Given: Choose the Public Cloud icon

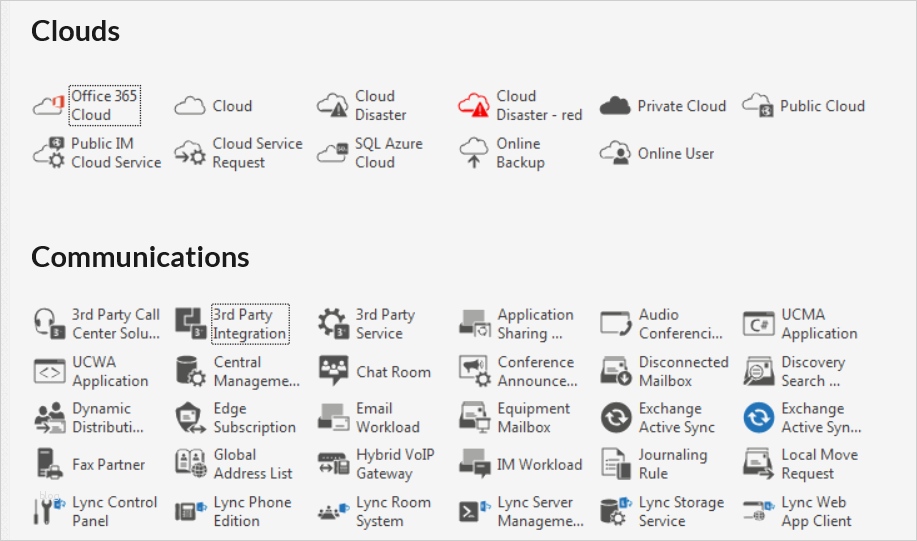Looking at the screenshot, I should (758, 106).
